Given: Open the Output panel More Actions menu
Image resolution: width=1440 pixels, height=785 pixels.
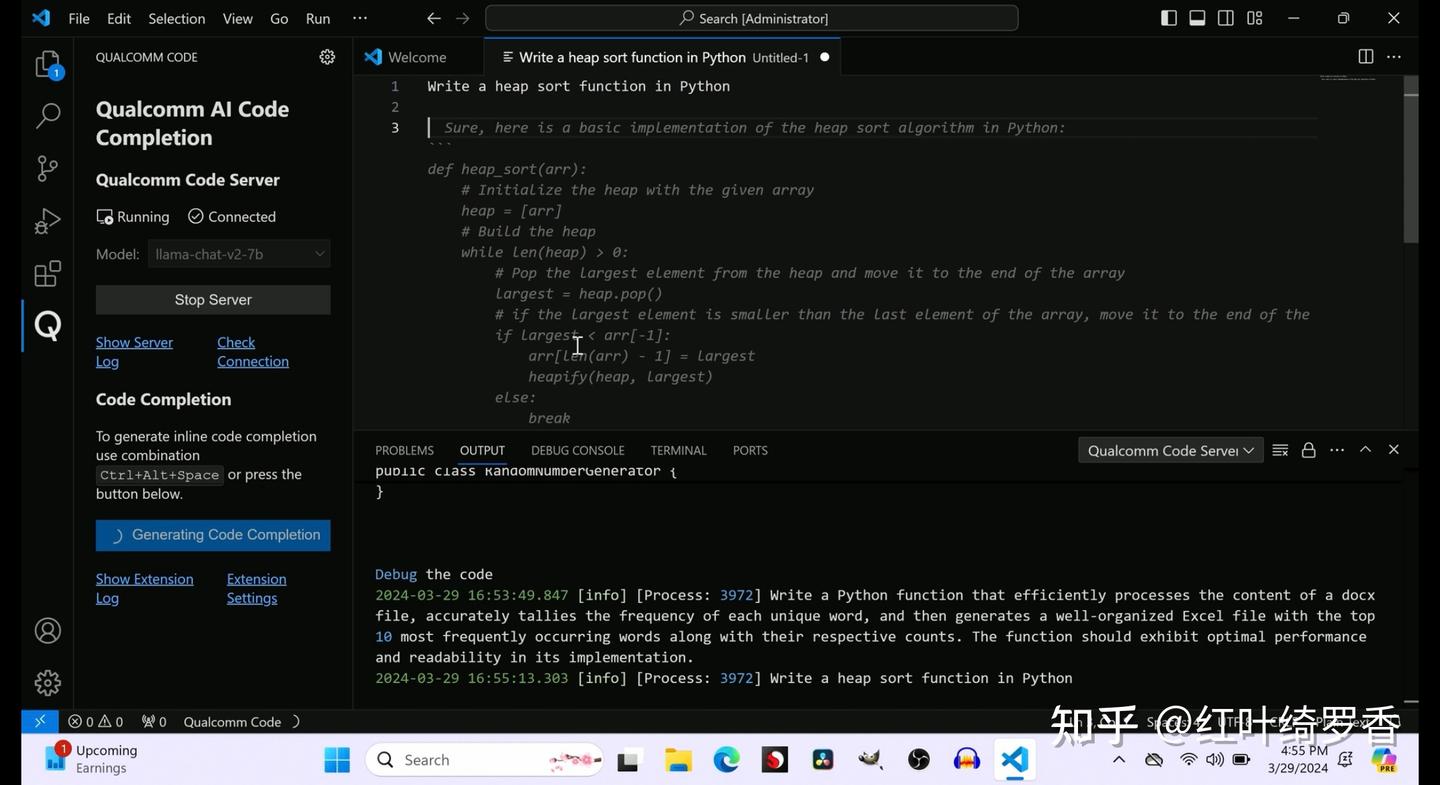Looking at the screenshot, I should pos(1337,450).
